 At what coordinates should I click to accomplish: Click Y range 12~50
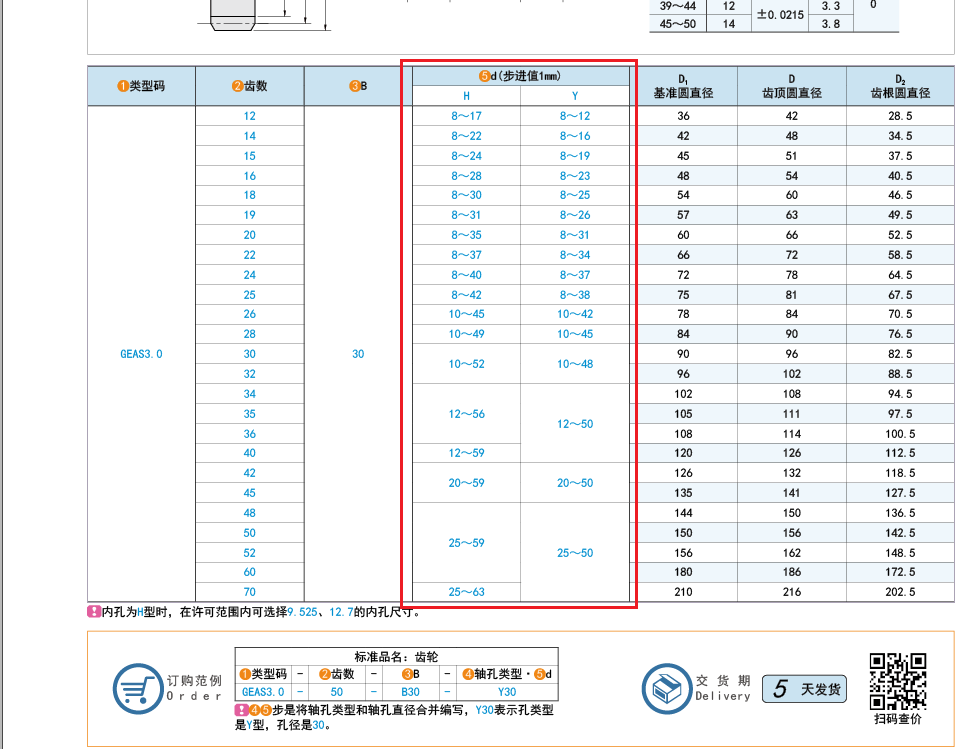pyautogui.click(x=575, y=424)
